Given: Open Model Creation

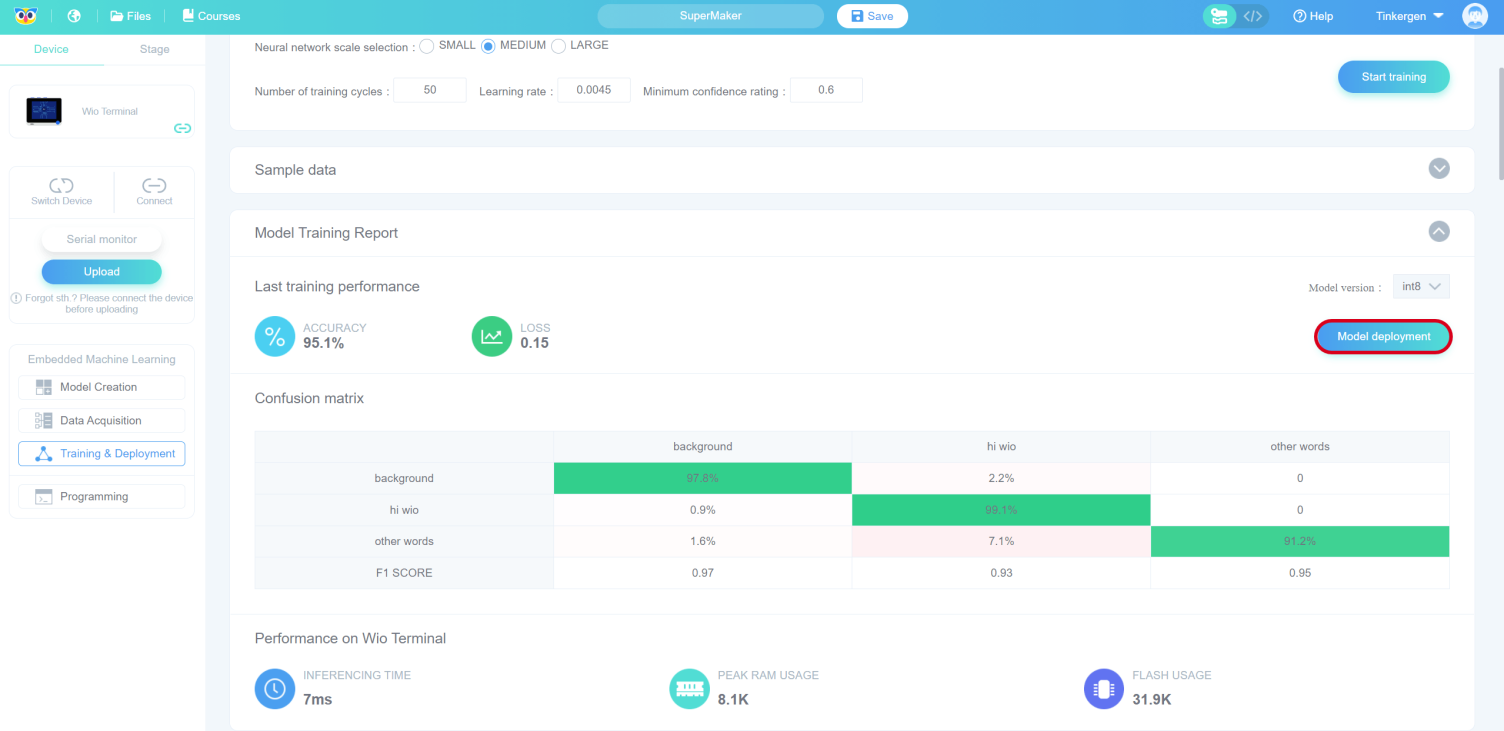Looking at the screenshot, I should (x=101, y=387).
